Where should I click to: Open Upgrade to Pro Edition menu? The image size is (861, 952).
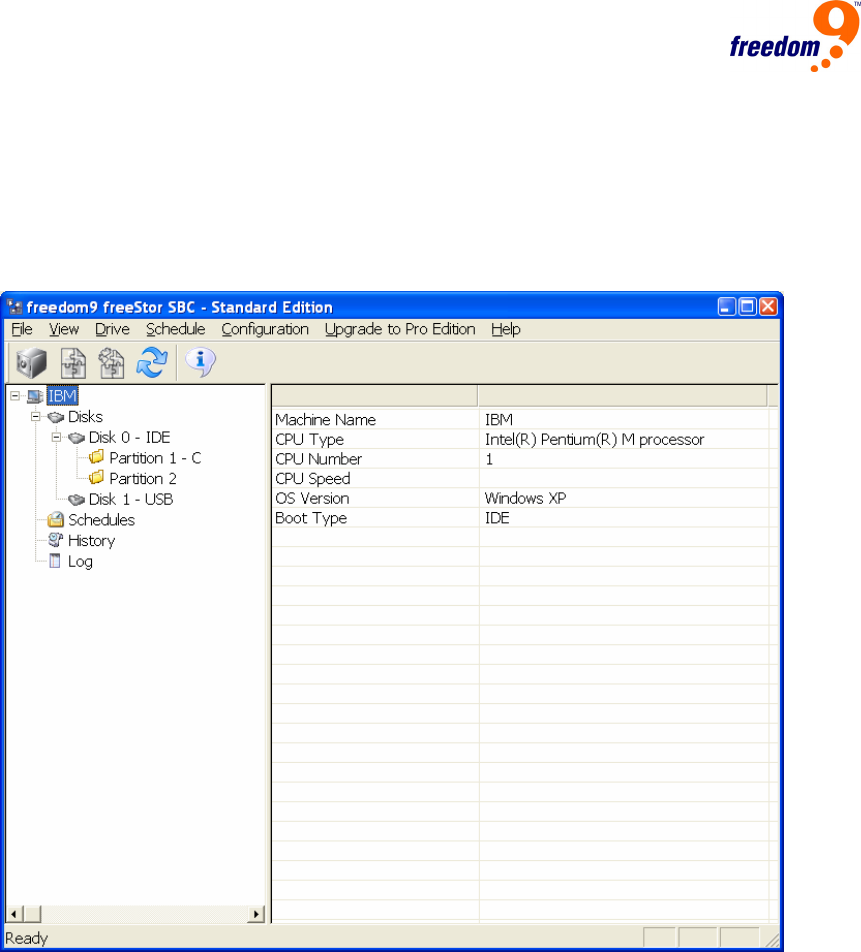point(400,329)
